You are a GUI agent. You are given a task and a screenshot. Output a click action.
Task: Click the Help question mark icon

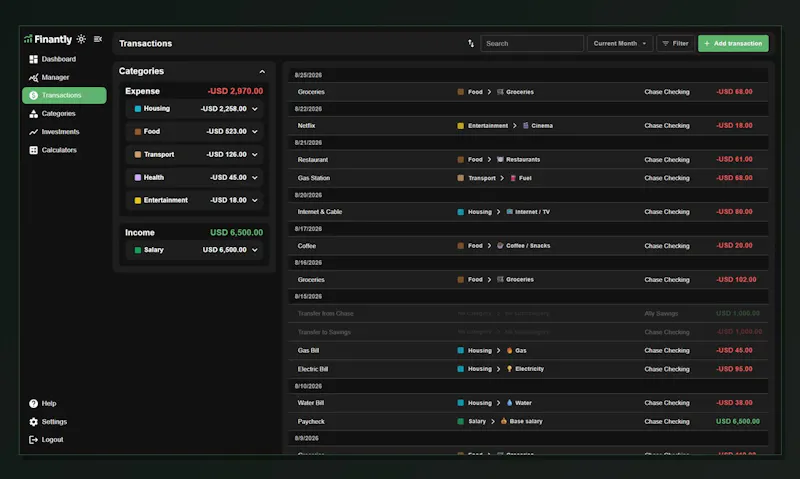pos(34,404)
